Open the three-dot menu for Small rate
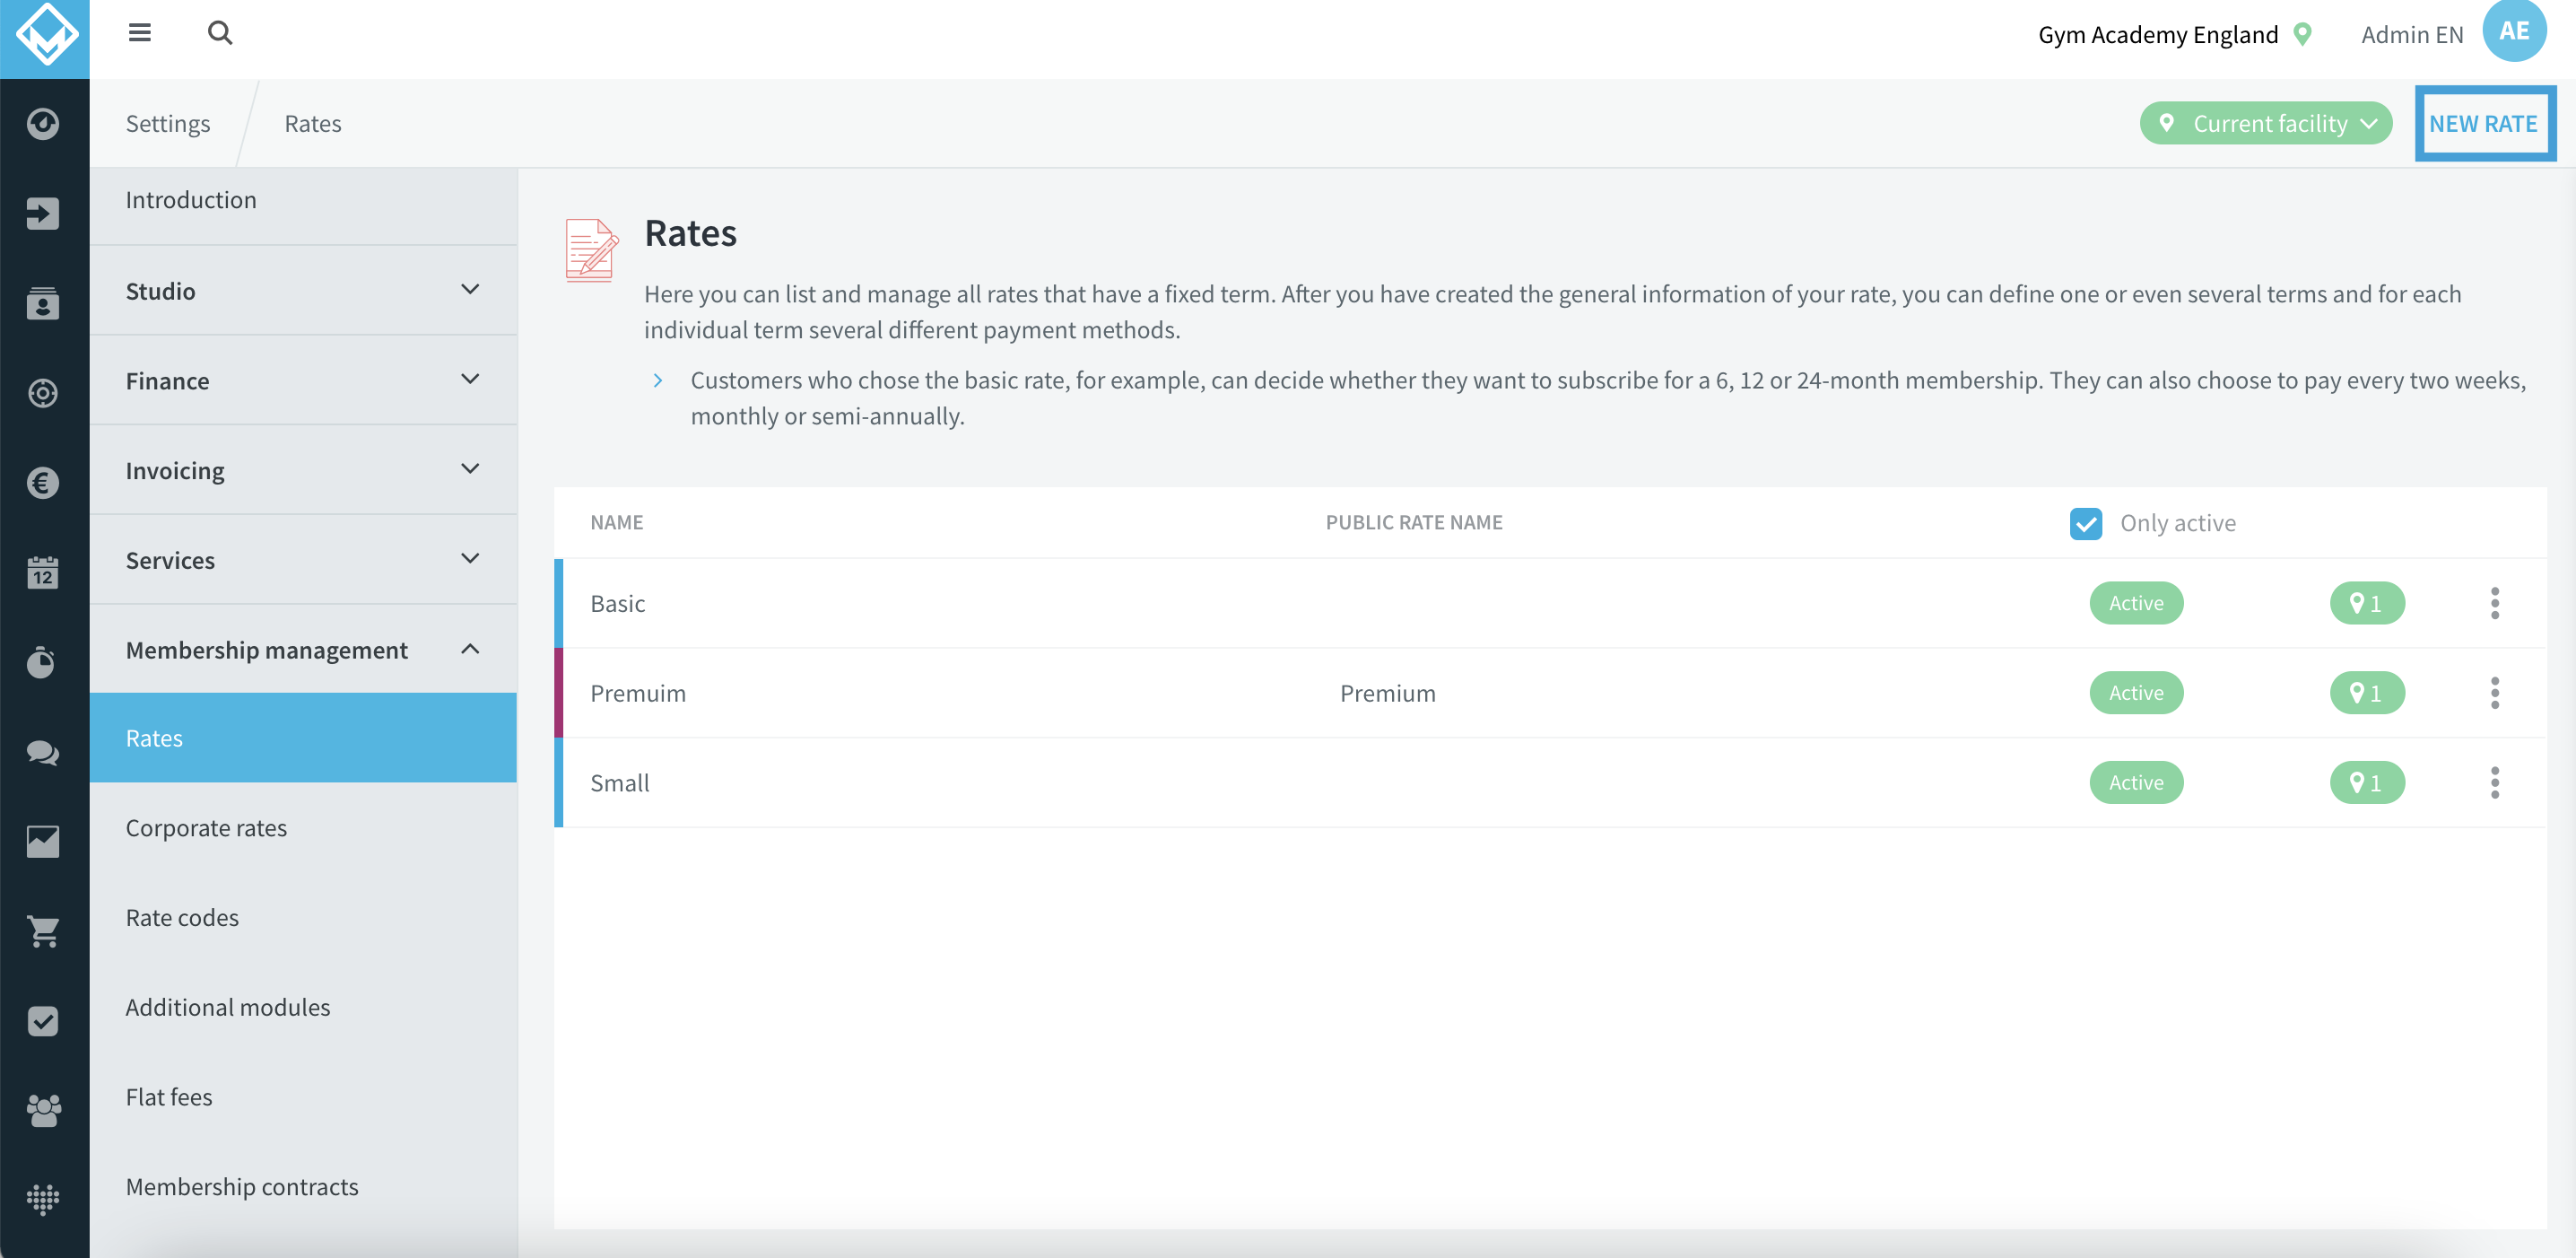The image size is (2576, 1258). [x=2494, y=782]
